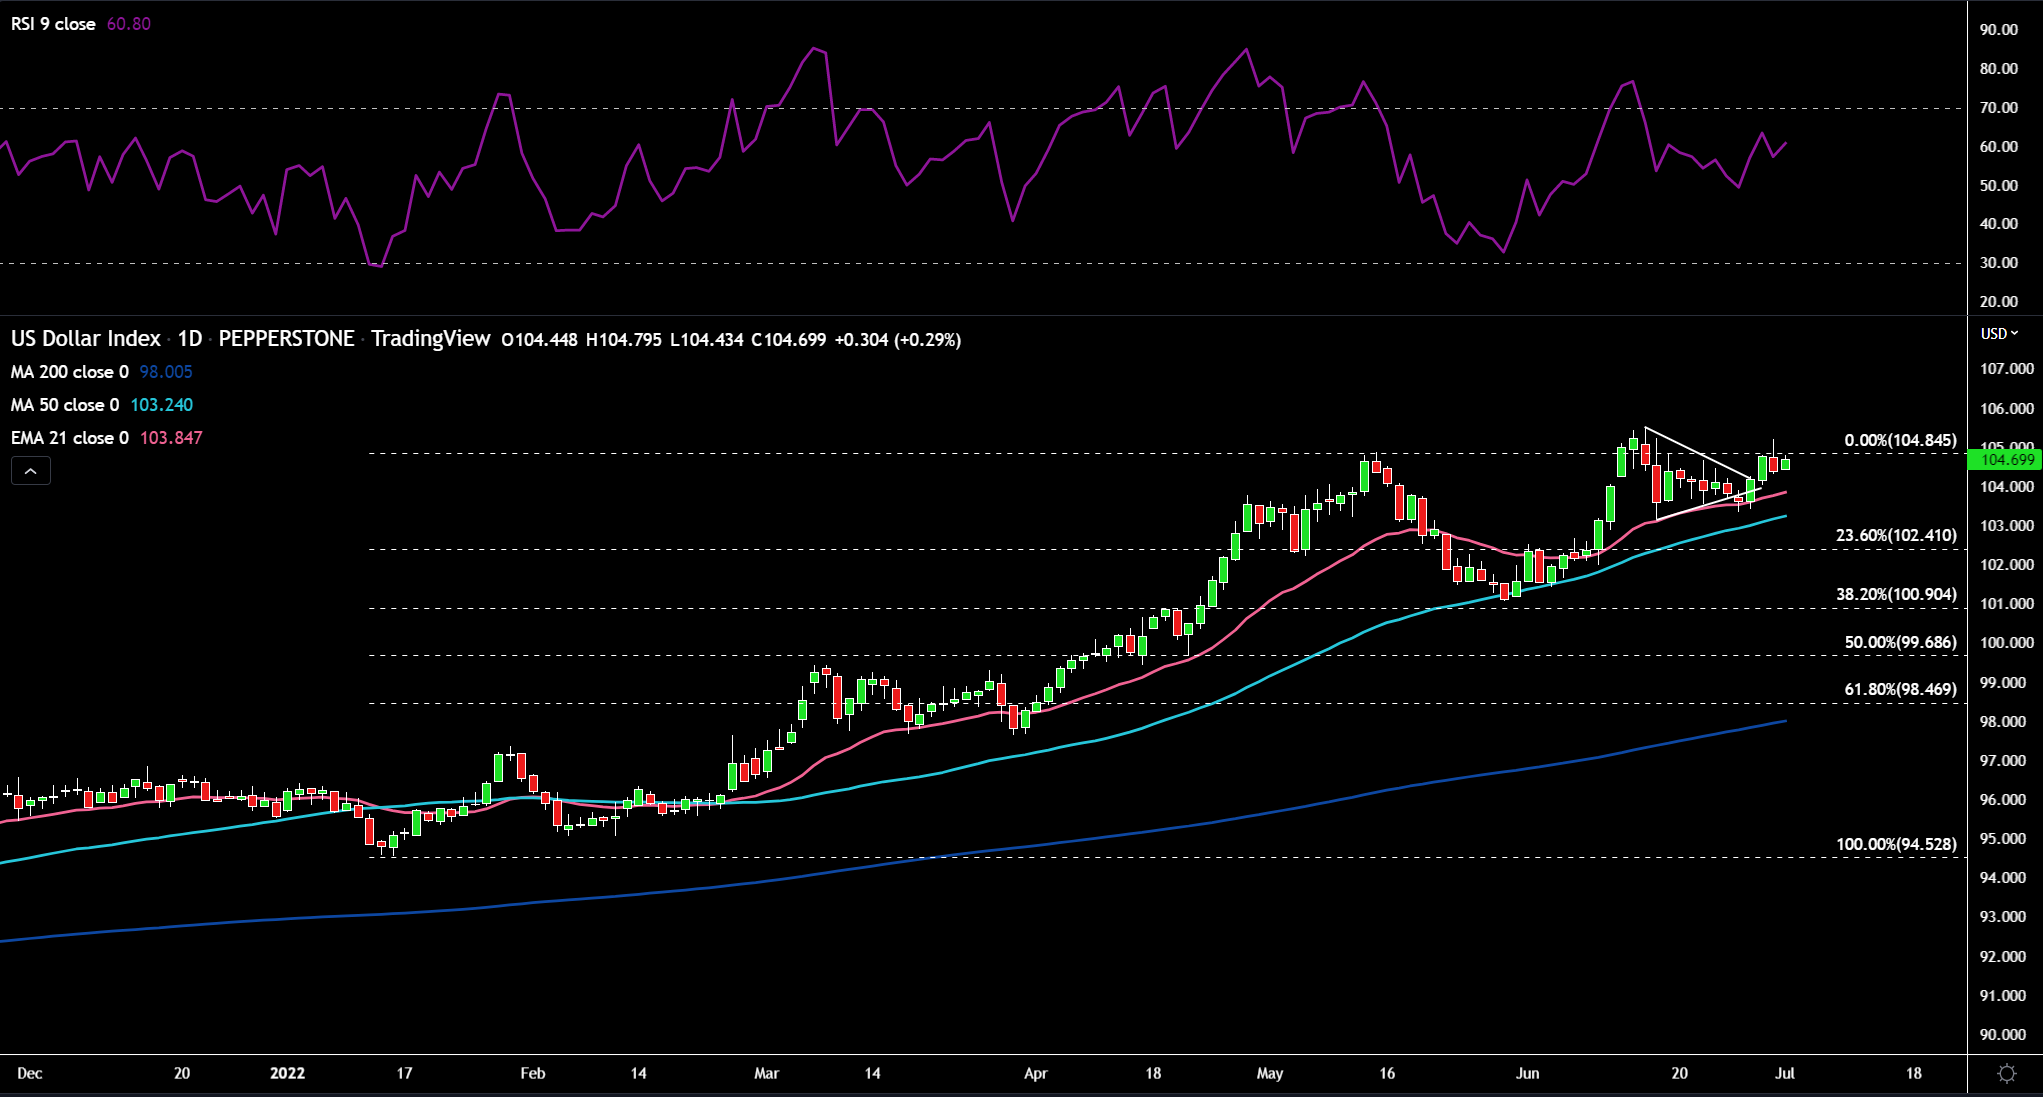Click the Jul label on the time axis
Screen dimensions: 2043x1097
click(1785, 1073)
